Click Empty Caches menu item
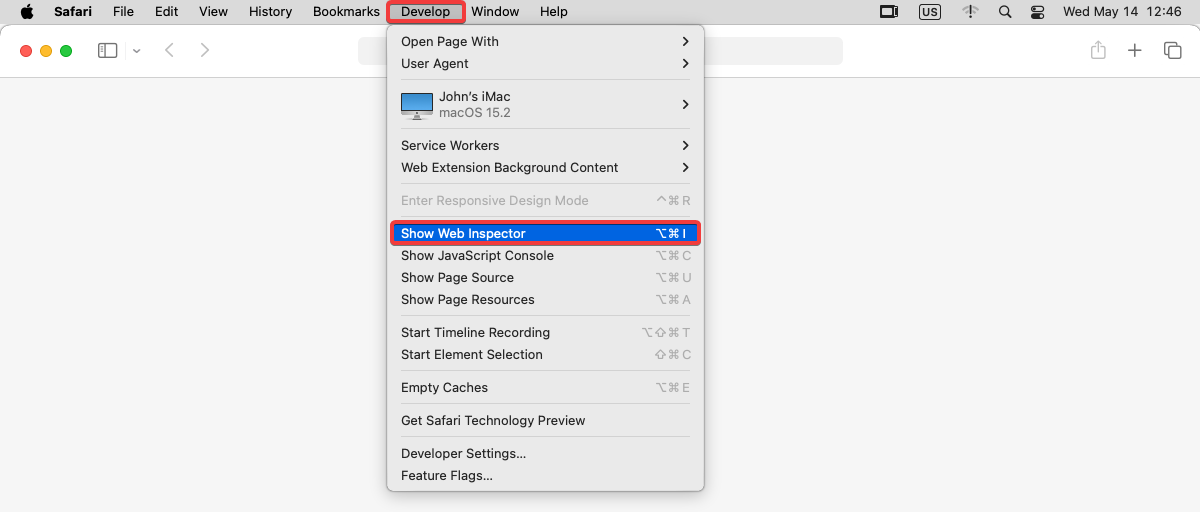This screenshot has height=512, width=1200. tap(545, 388)
